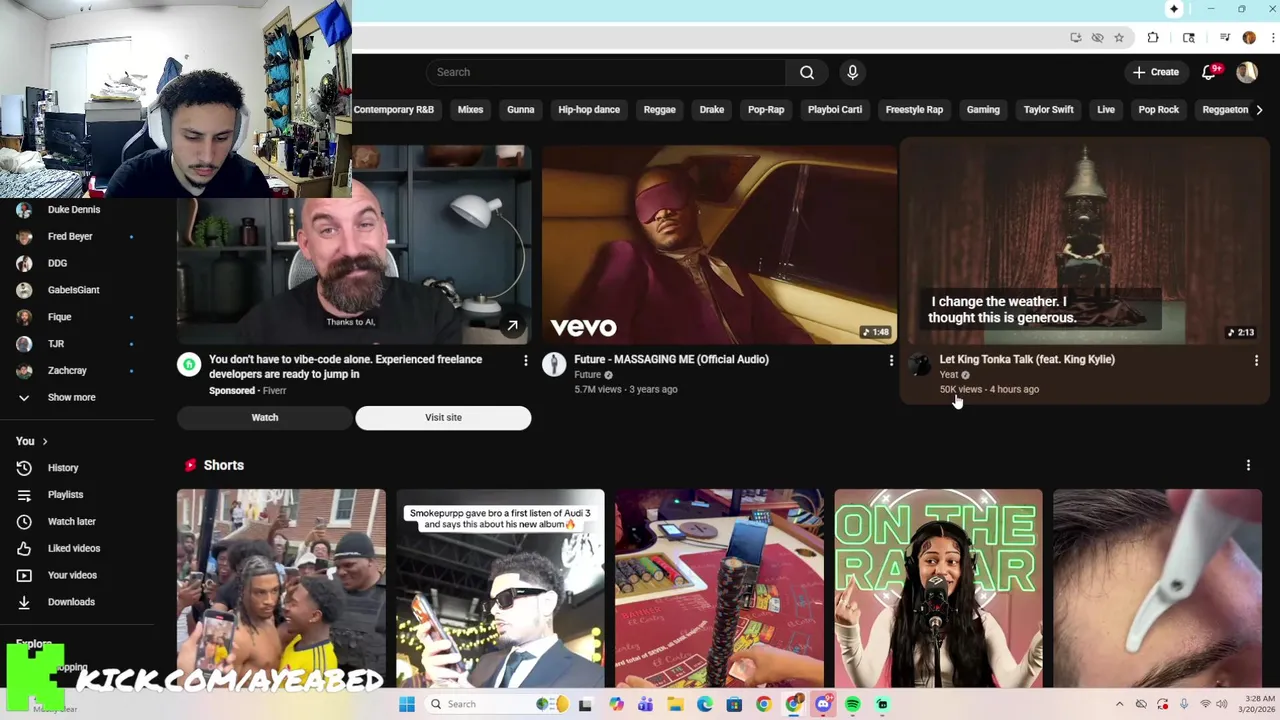Open File Explorer from the taskbar

[675, 704]
